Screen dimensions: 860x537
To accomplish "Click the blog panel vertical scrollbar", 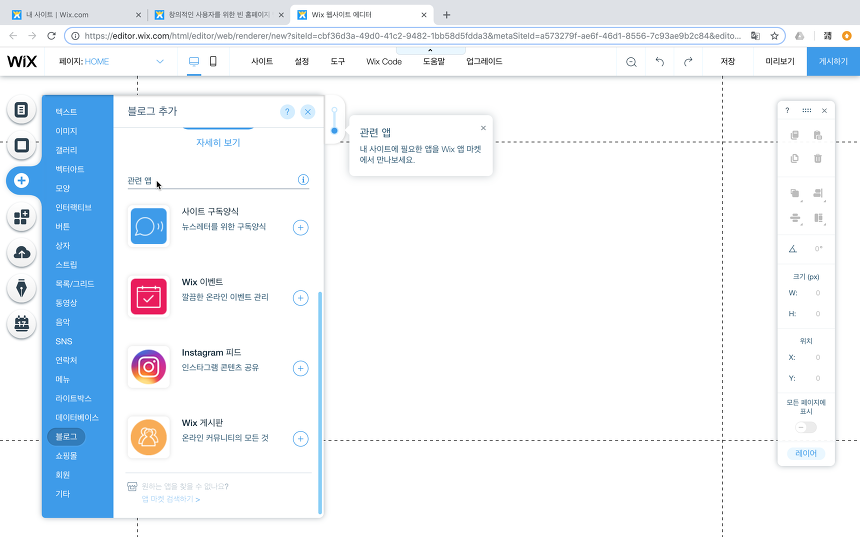I will (x=320, y=403).
